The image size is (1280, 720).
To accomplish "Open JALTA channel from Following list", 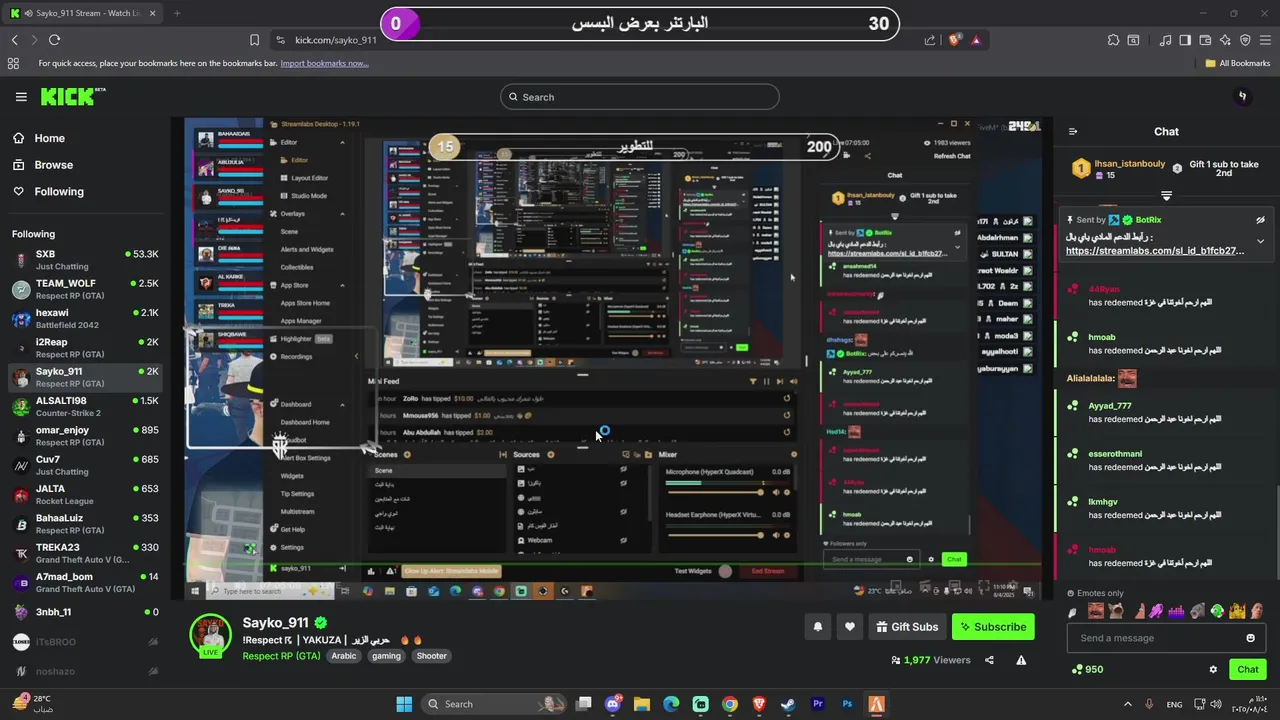I will tap(85, 494).
